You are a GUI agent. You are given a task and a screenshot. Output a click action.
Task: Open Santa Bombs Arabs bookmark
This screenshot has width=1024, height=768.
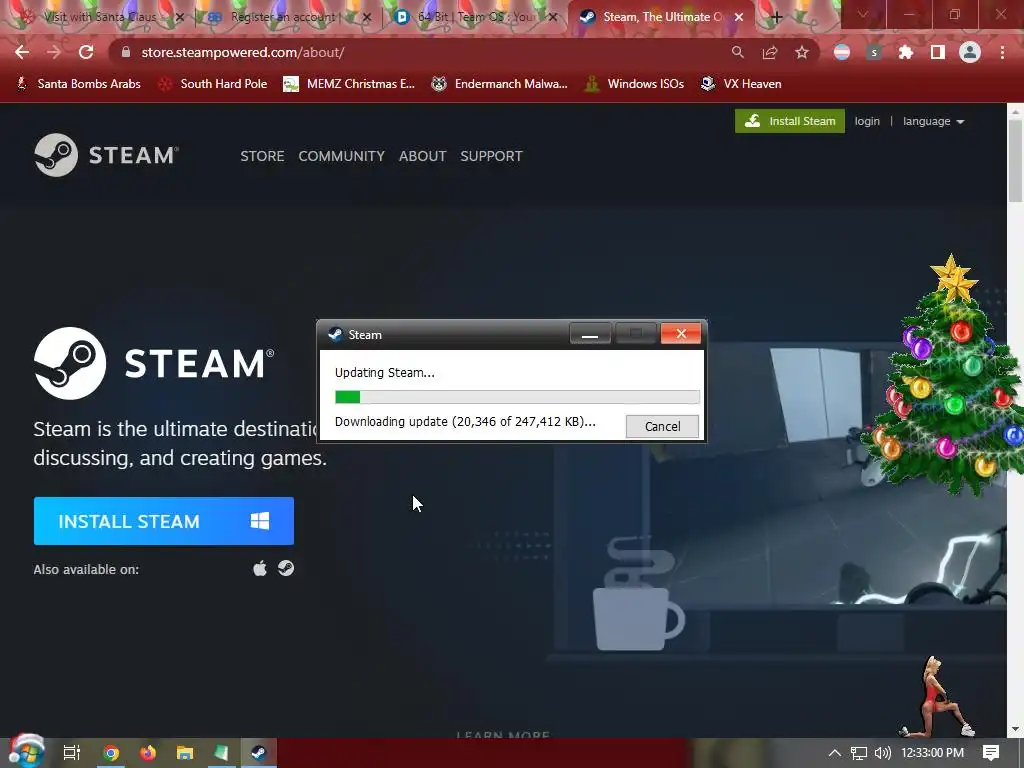[78, 84]
